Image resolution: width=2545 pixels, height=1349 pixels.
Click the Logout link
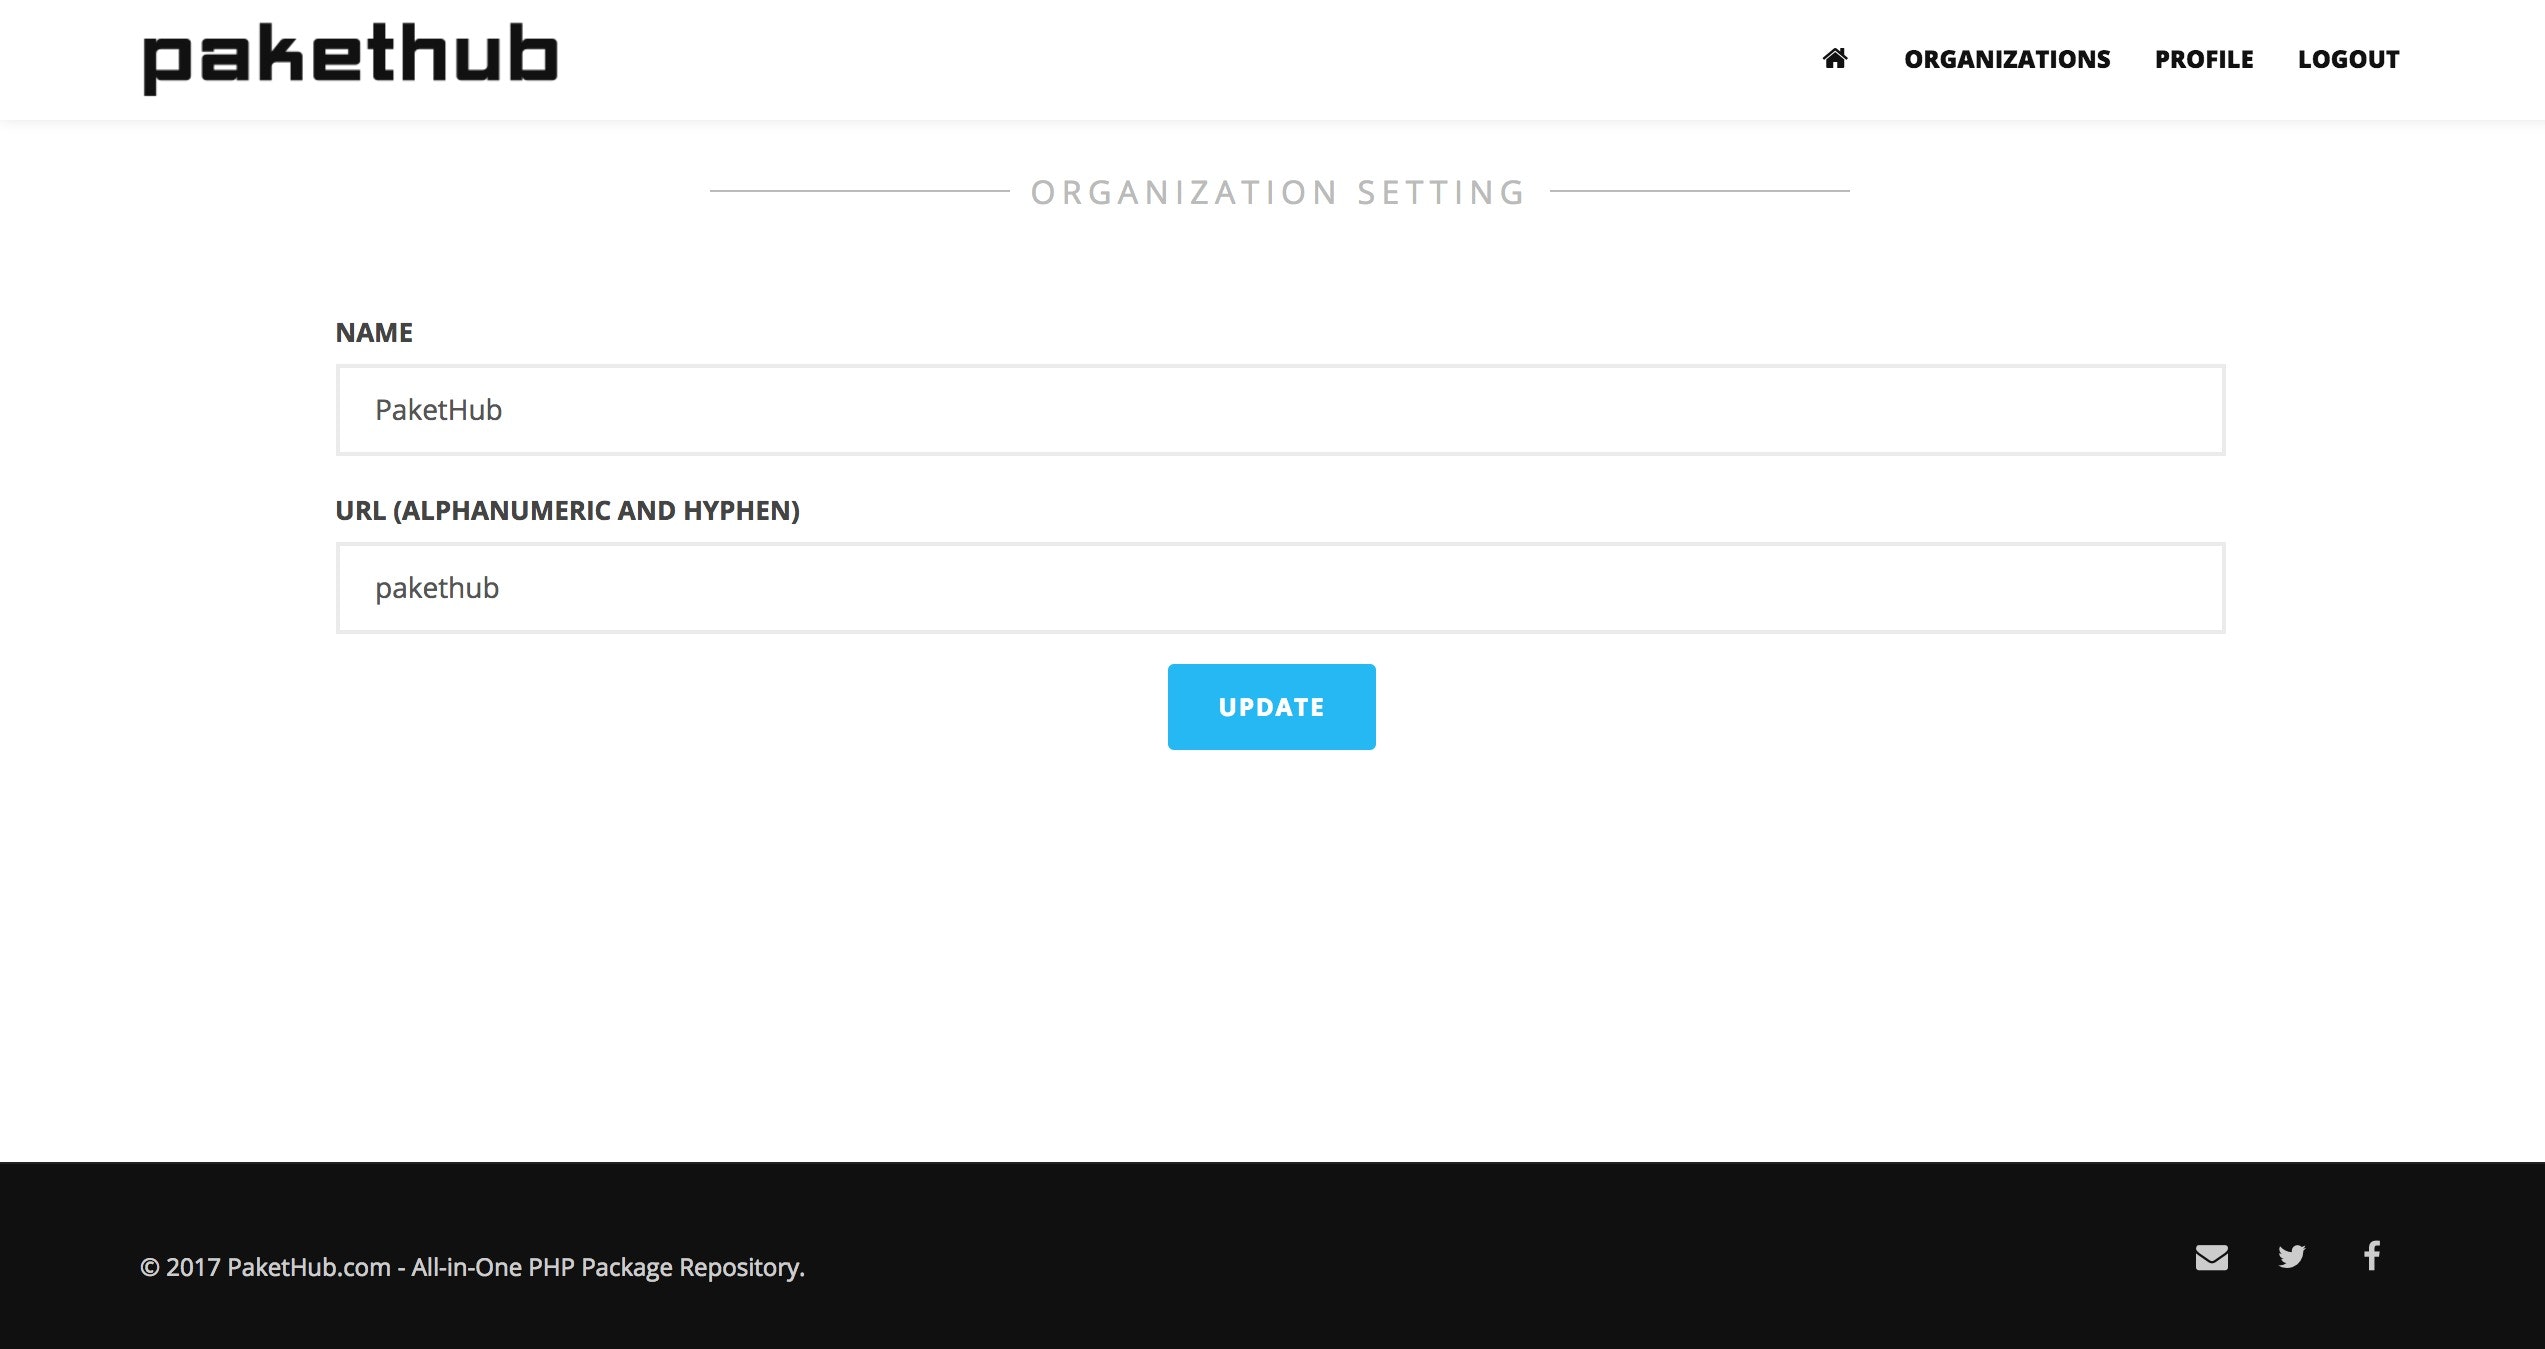coord(2348,60)
